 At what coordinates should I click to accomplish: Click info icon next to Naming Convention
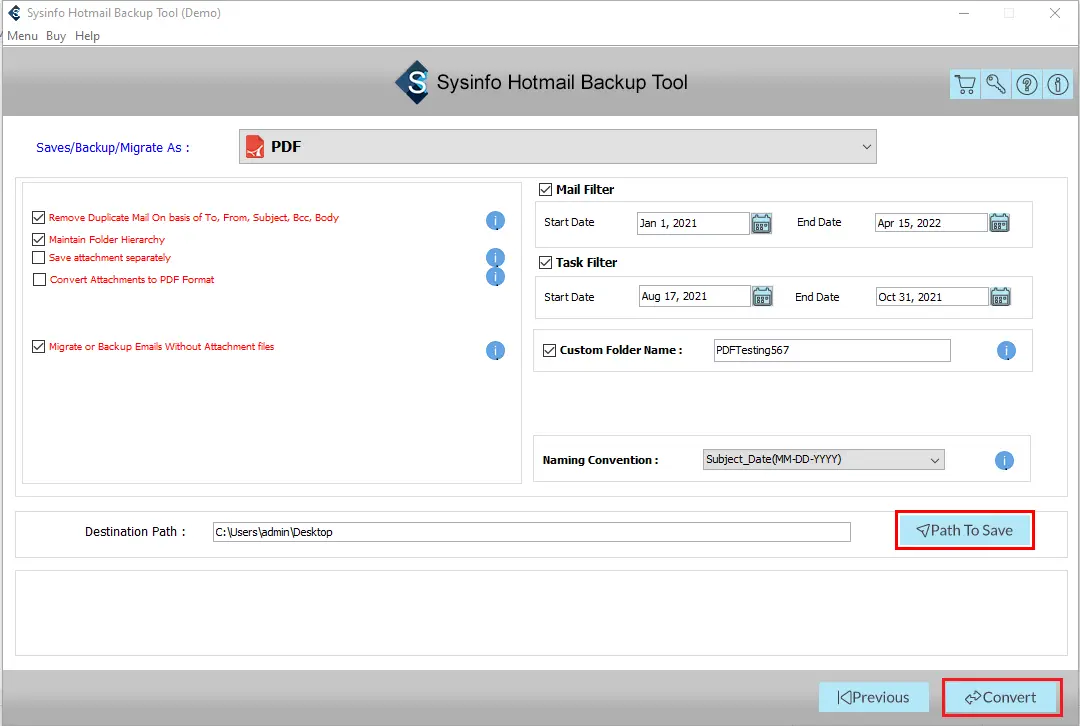pyautogui.click(x=1004, y=461)
